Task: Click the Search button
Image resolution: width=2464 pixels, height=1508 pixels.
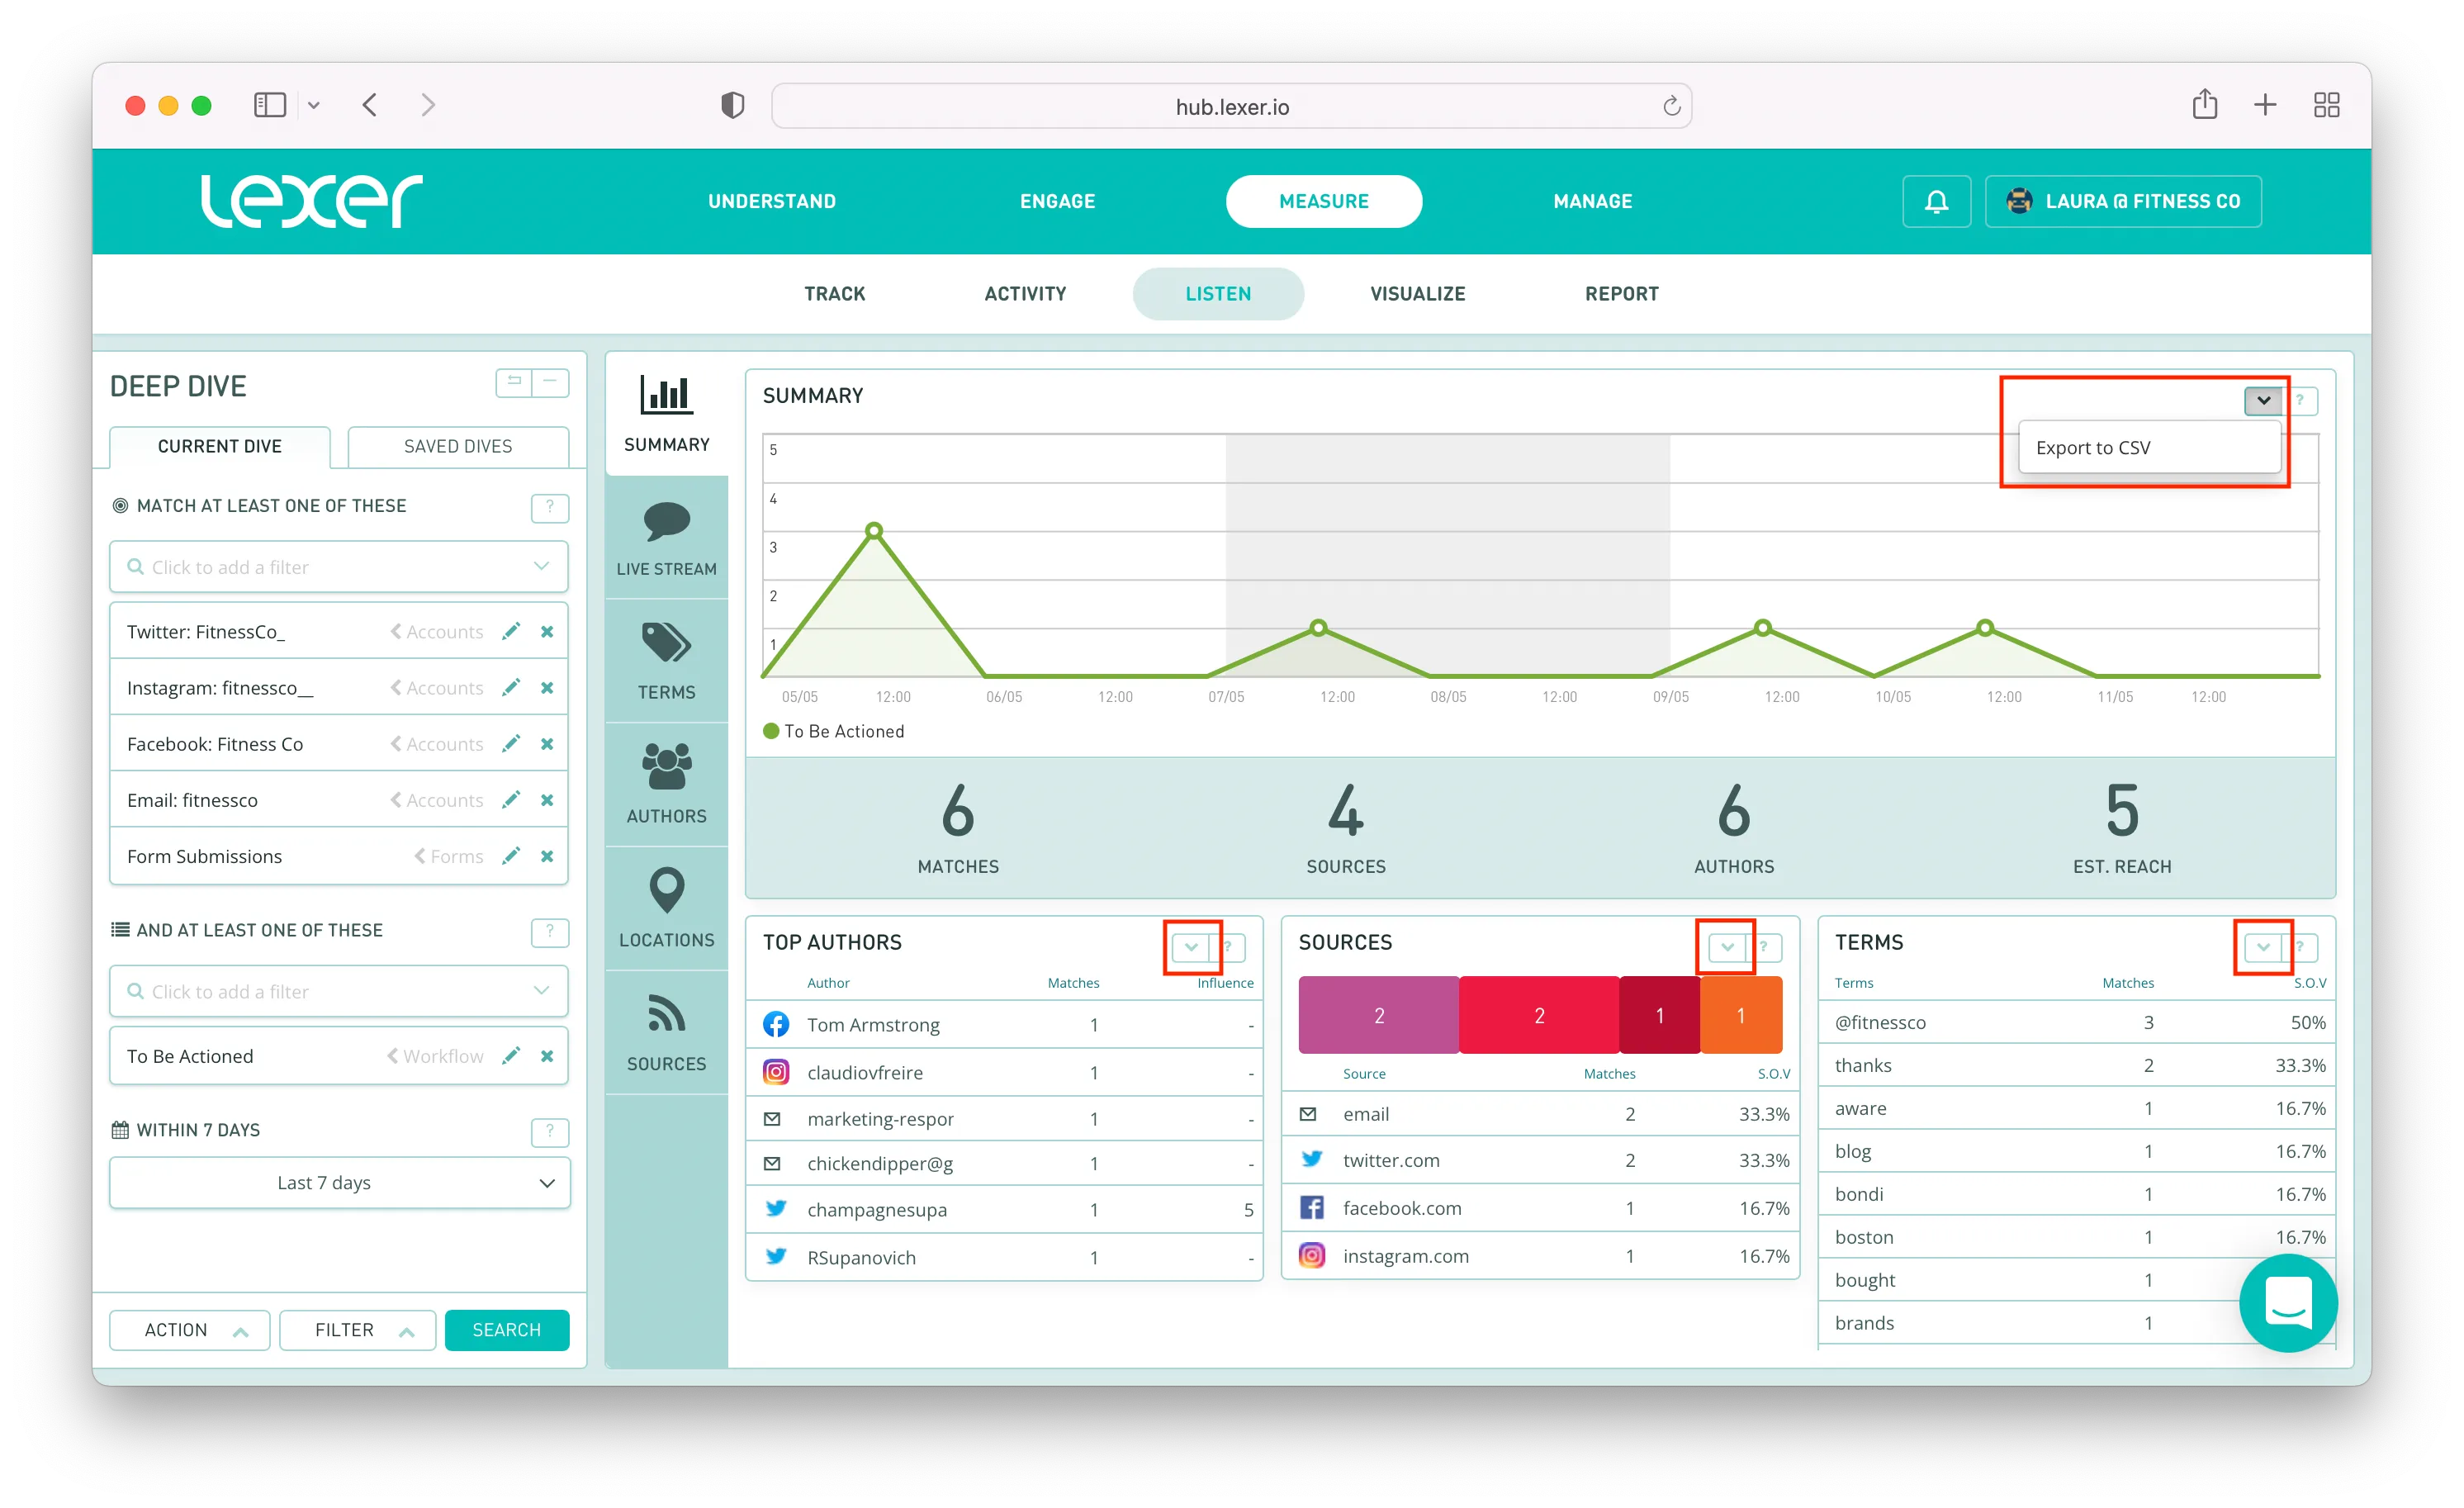Action: pos(506,1329)
